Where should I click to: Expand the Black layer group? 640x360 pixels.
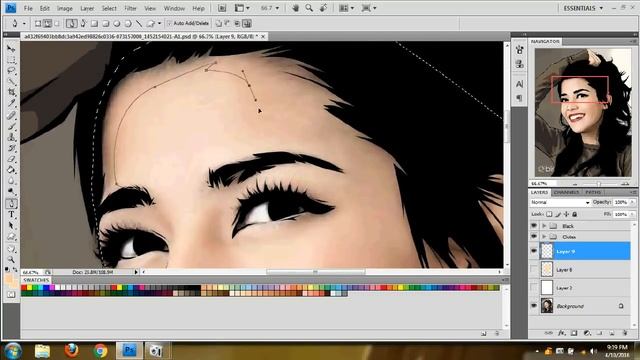[x=544, y=226]
